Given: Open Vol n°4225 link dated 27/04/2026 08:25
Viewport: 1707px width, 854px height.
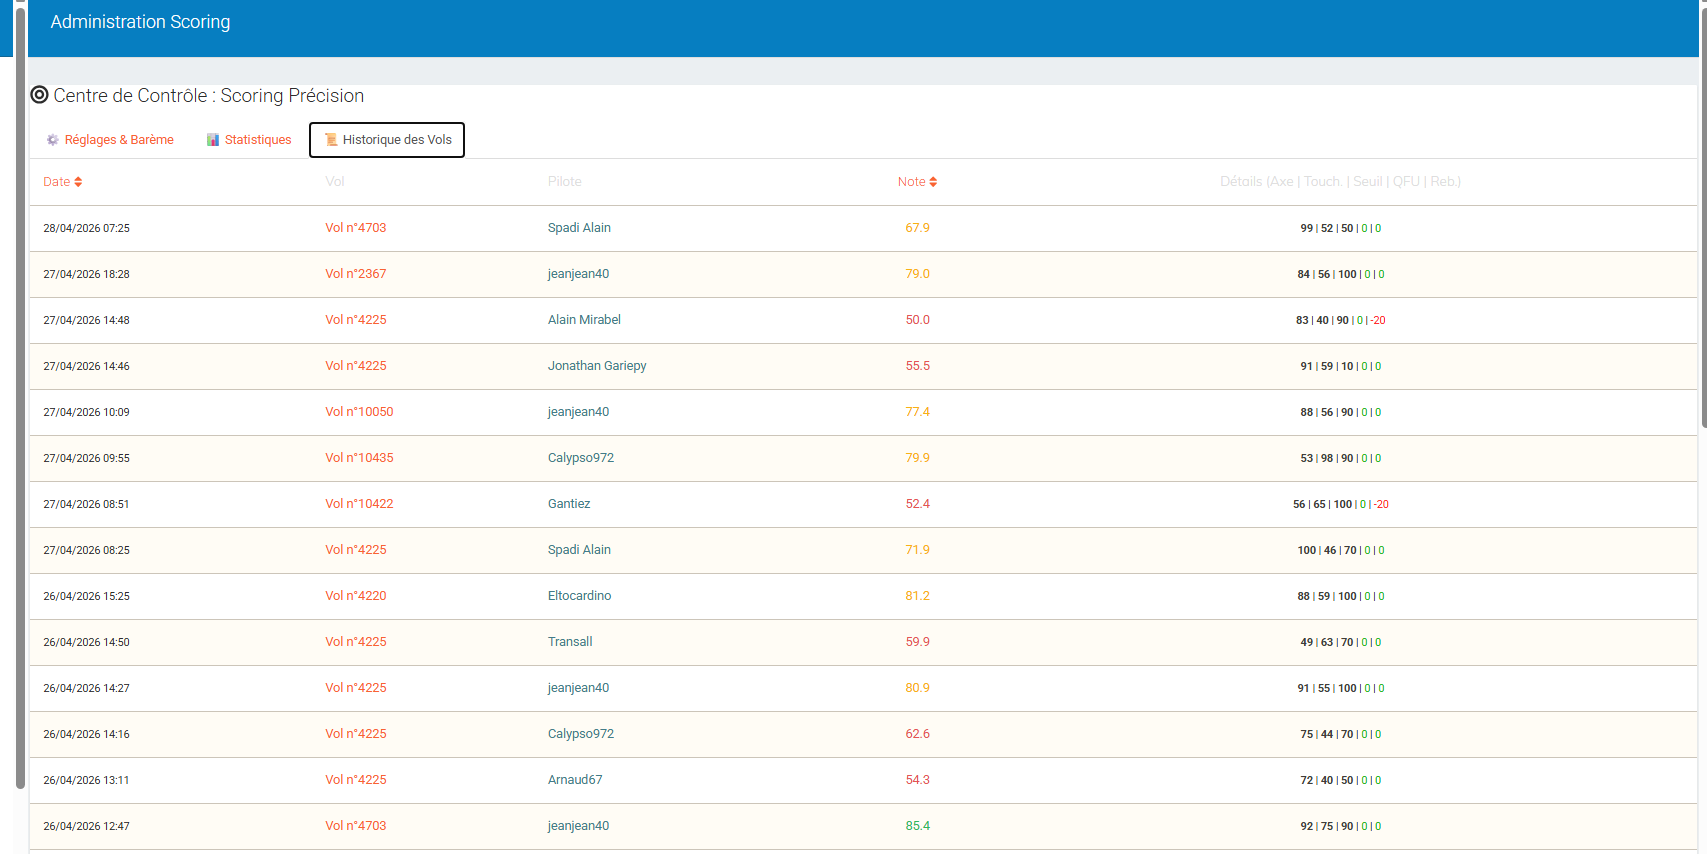Looking at the screenshot, I should [355, 550].
